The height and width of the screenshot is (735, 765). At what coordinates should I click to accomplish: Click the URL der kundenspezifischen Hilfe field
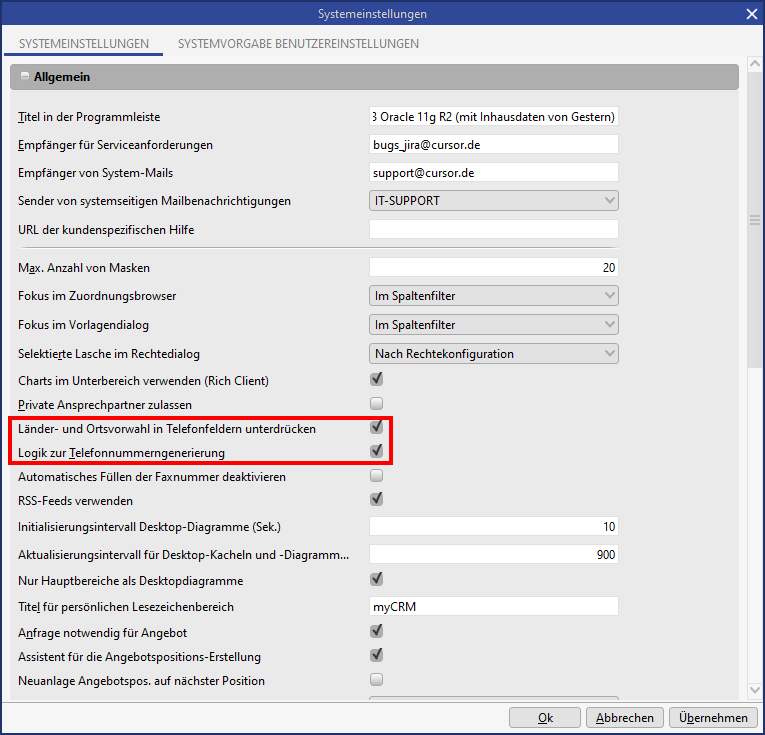(x=493, y=230)
